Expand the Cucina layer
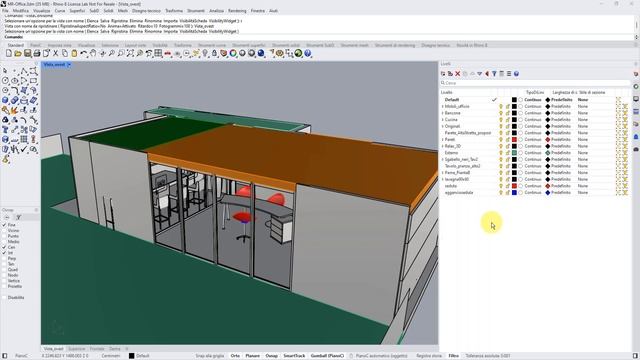The image size is (640, 360). tap(443, 120)
